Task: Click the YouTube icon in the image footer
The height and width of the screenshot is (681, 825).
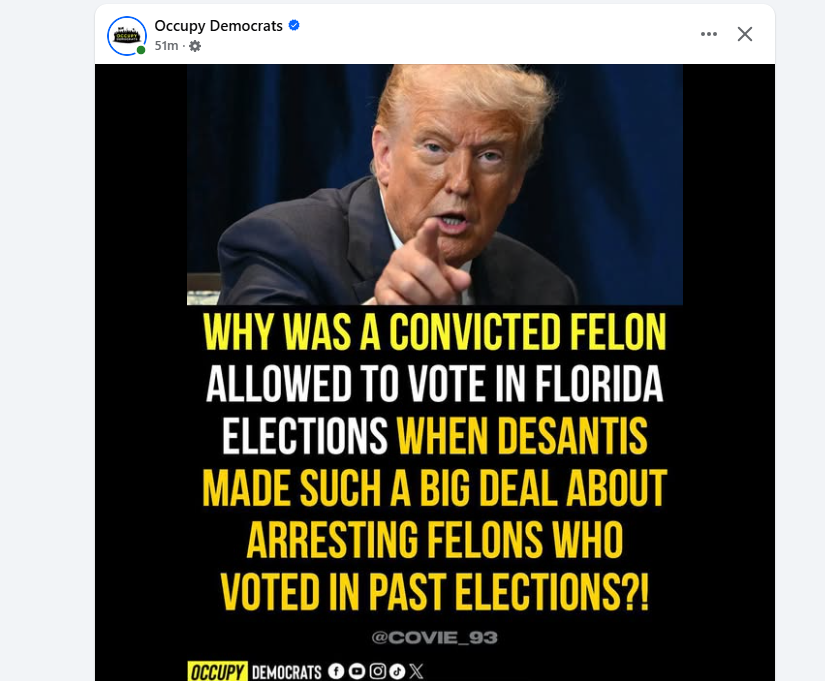Action: (x=357, y=672)
